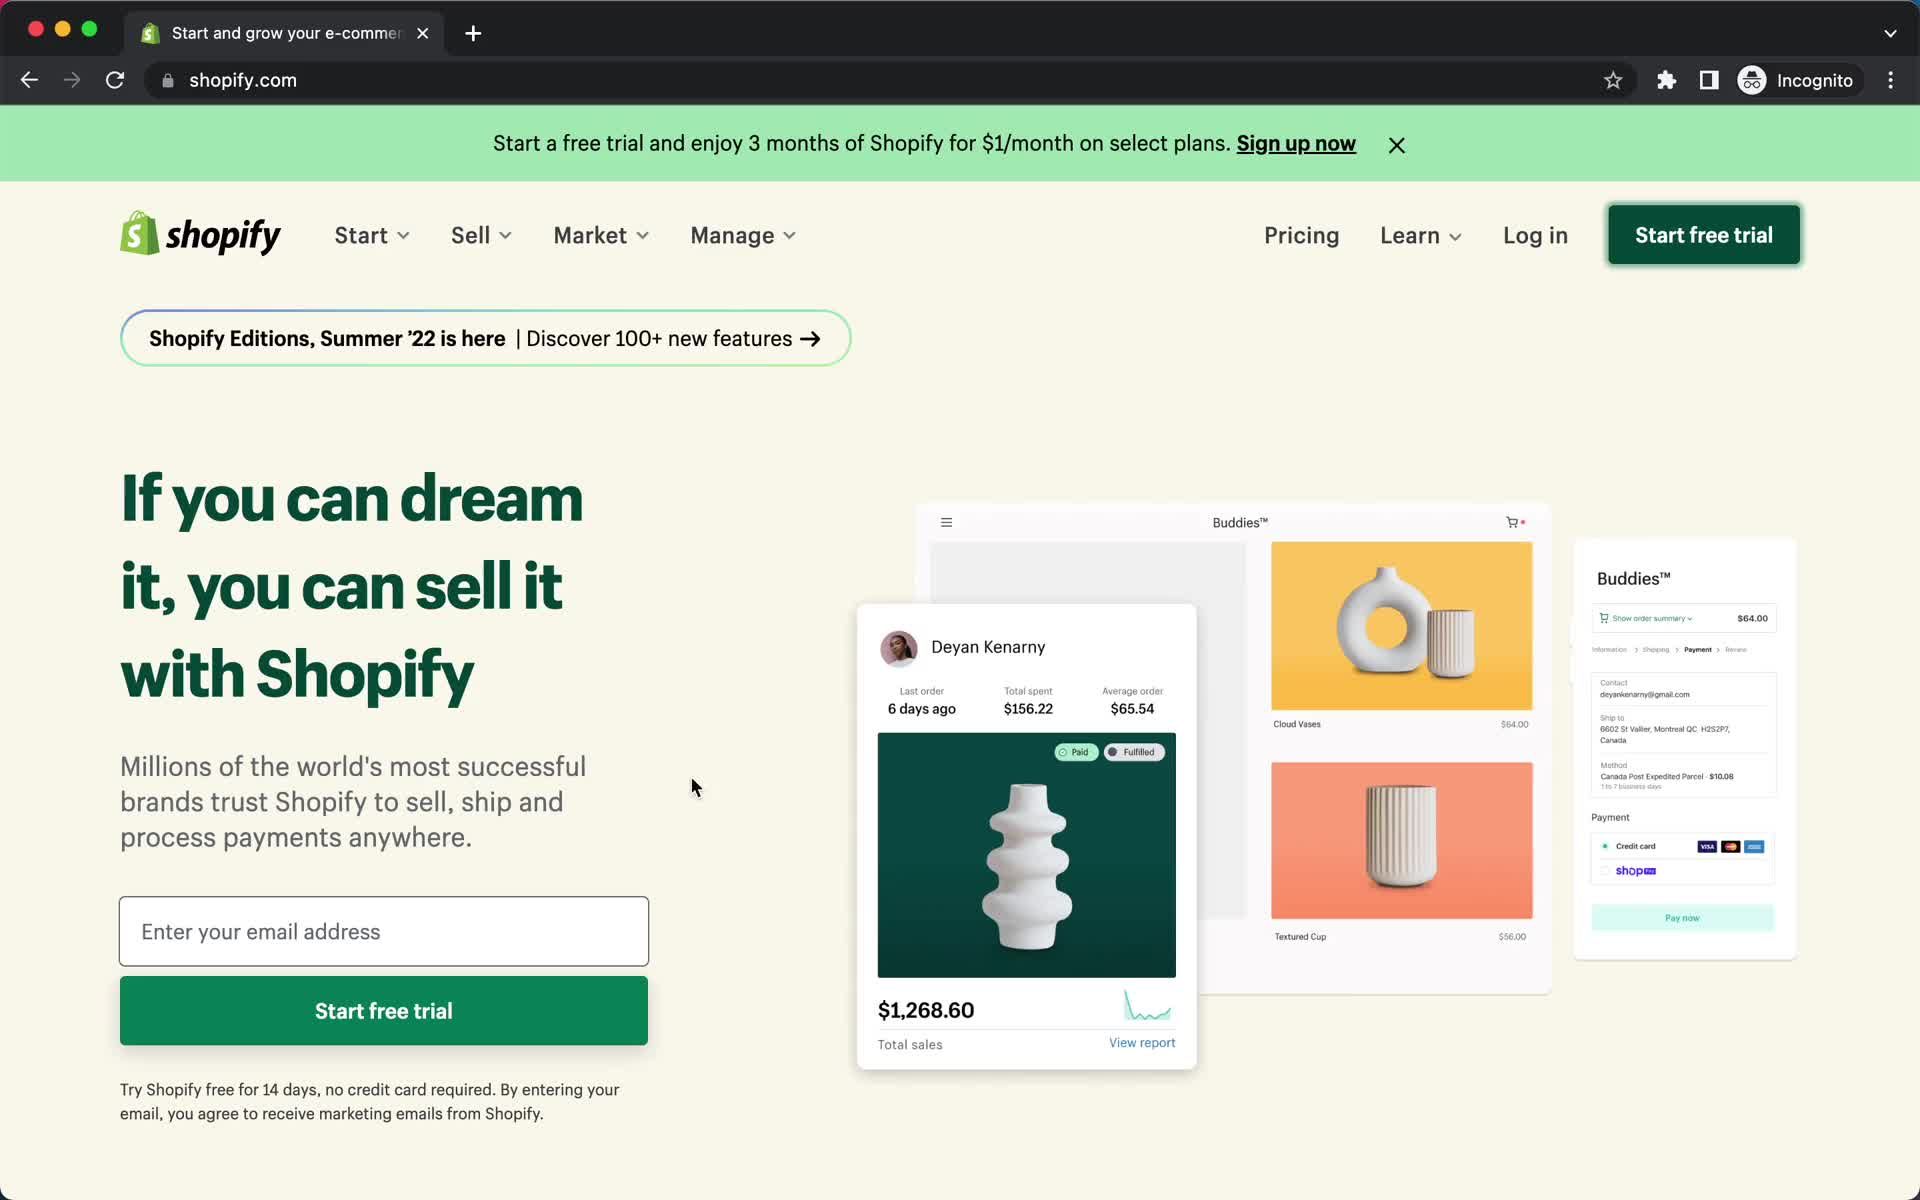
Task: Toggle the browser side panel icon
Action: 1709,80
